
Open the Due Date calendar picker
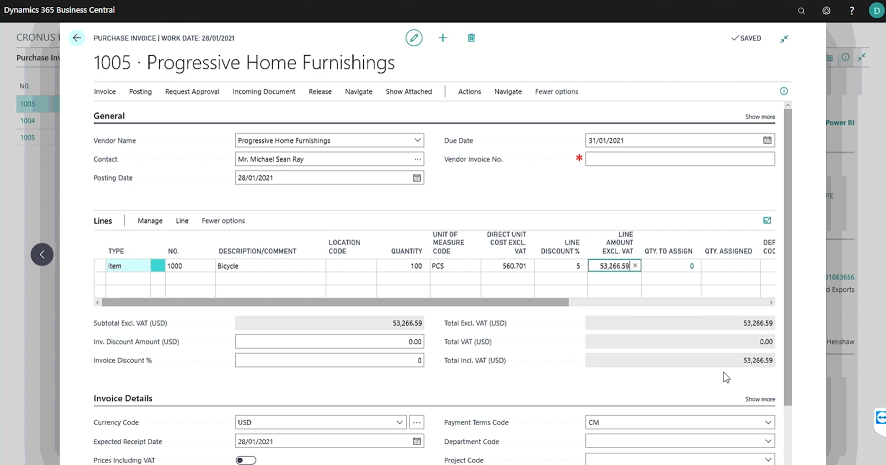pyautogui.click(x=767, y=140)
